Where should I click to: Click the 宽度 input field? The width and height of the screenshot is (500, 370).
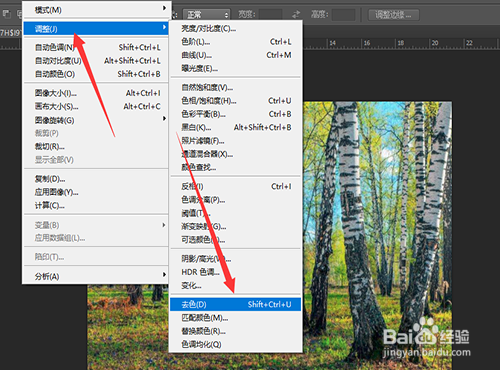[x=270, y=15]
